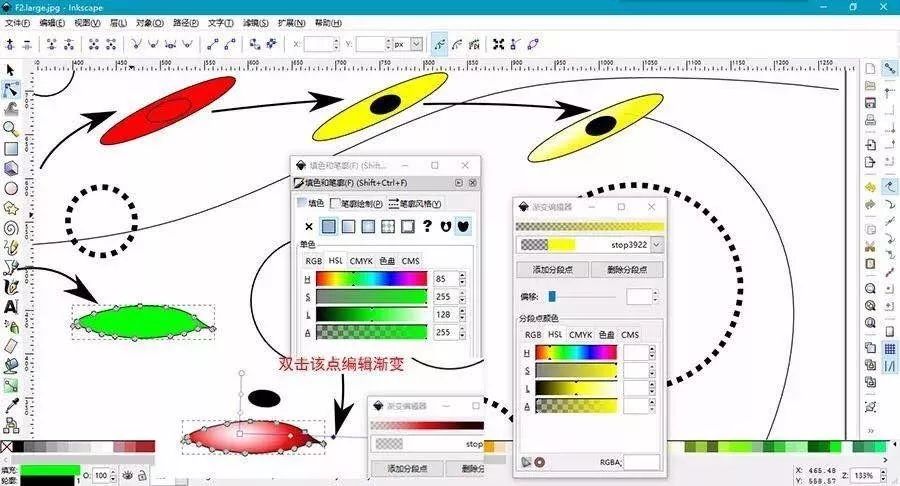Select the color dropper tool

pos(10,405)
